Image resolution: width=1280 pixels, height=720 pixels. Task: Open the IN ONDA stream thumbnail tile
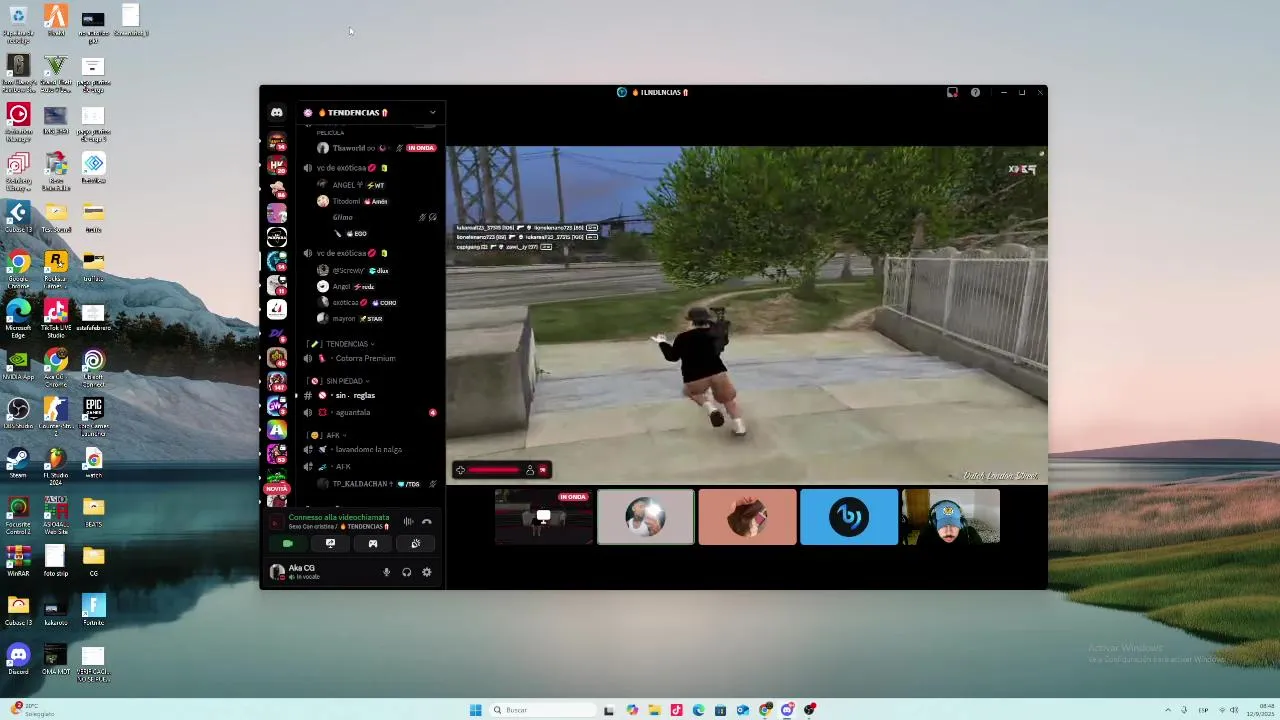tap(543, 517)
